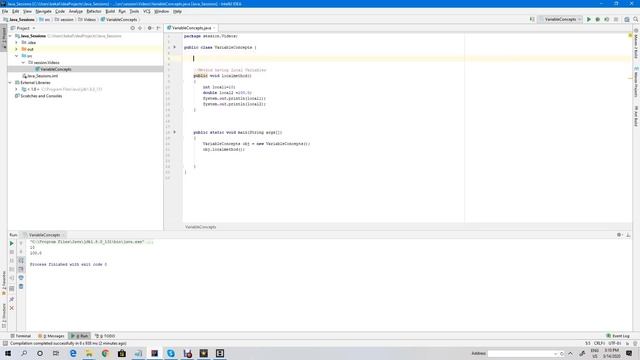Run VariableConcepts with the toolbar play icon
The image size is (640, 360).
click(x=589, y=19)
